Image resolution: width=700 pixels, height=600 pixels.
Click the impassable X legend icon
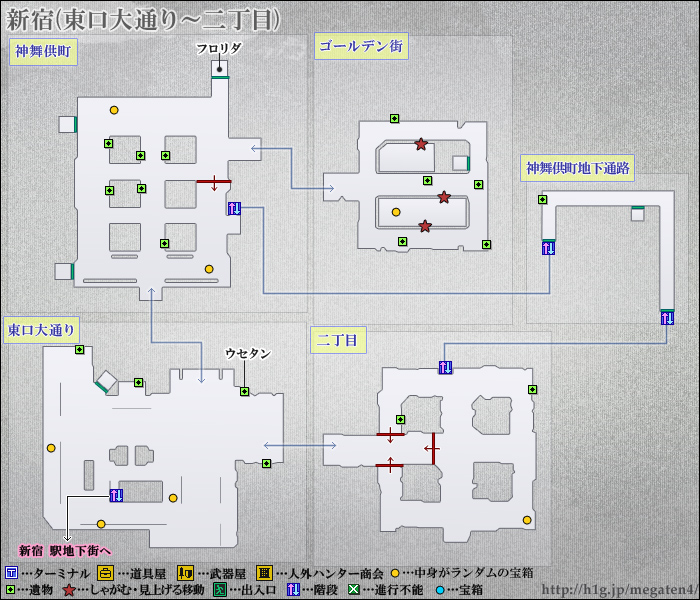point(353,590)
